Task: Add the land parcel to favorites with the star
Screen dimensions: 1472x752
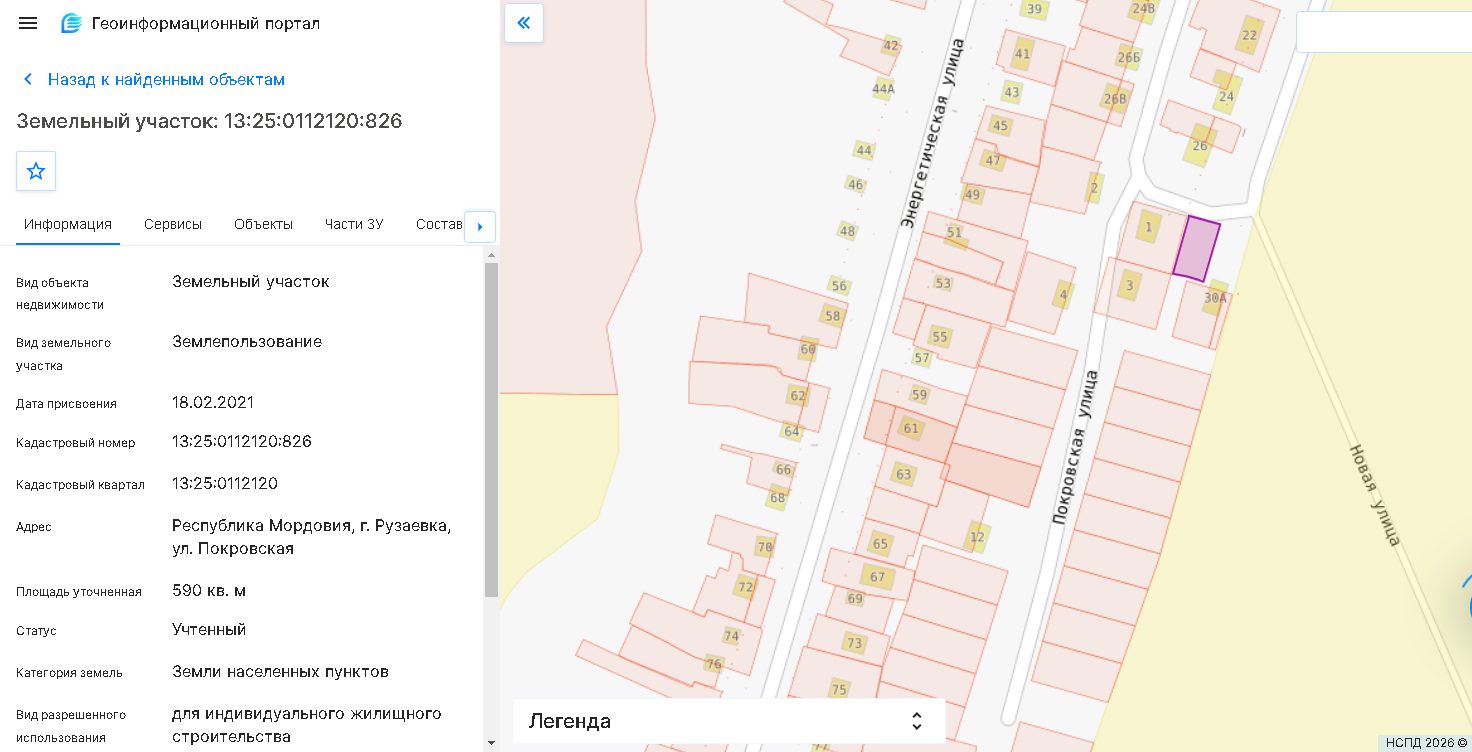Action: tap(36, 171)
